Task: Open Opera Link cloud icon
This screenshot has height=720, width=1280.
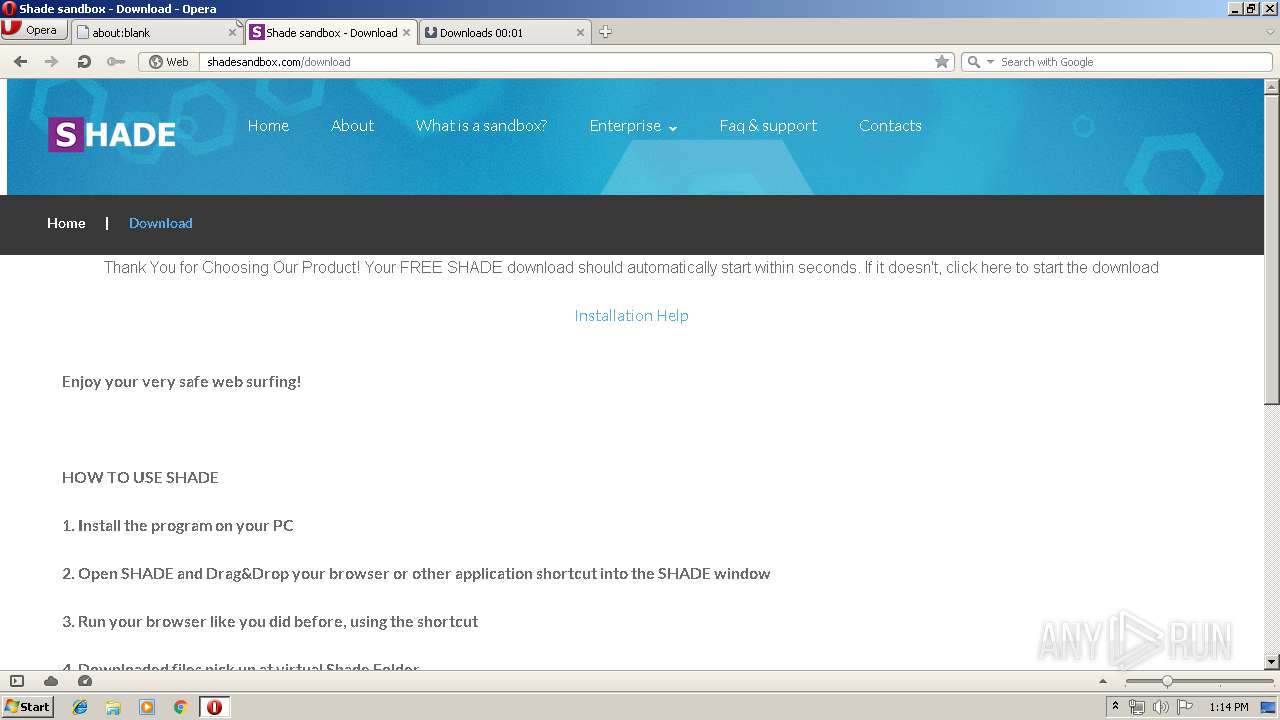Action: click(x=51, y=681)
